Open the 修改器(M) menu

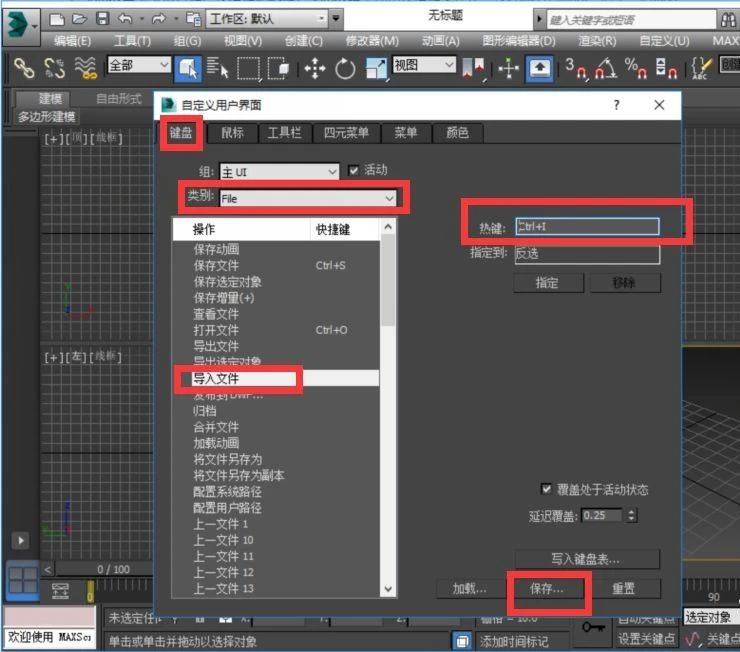[372, 41]
